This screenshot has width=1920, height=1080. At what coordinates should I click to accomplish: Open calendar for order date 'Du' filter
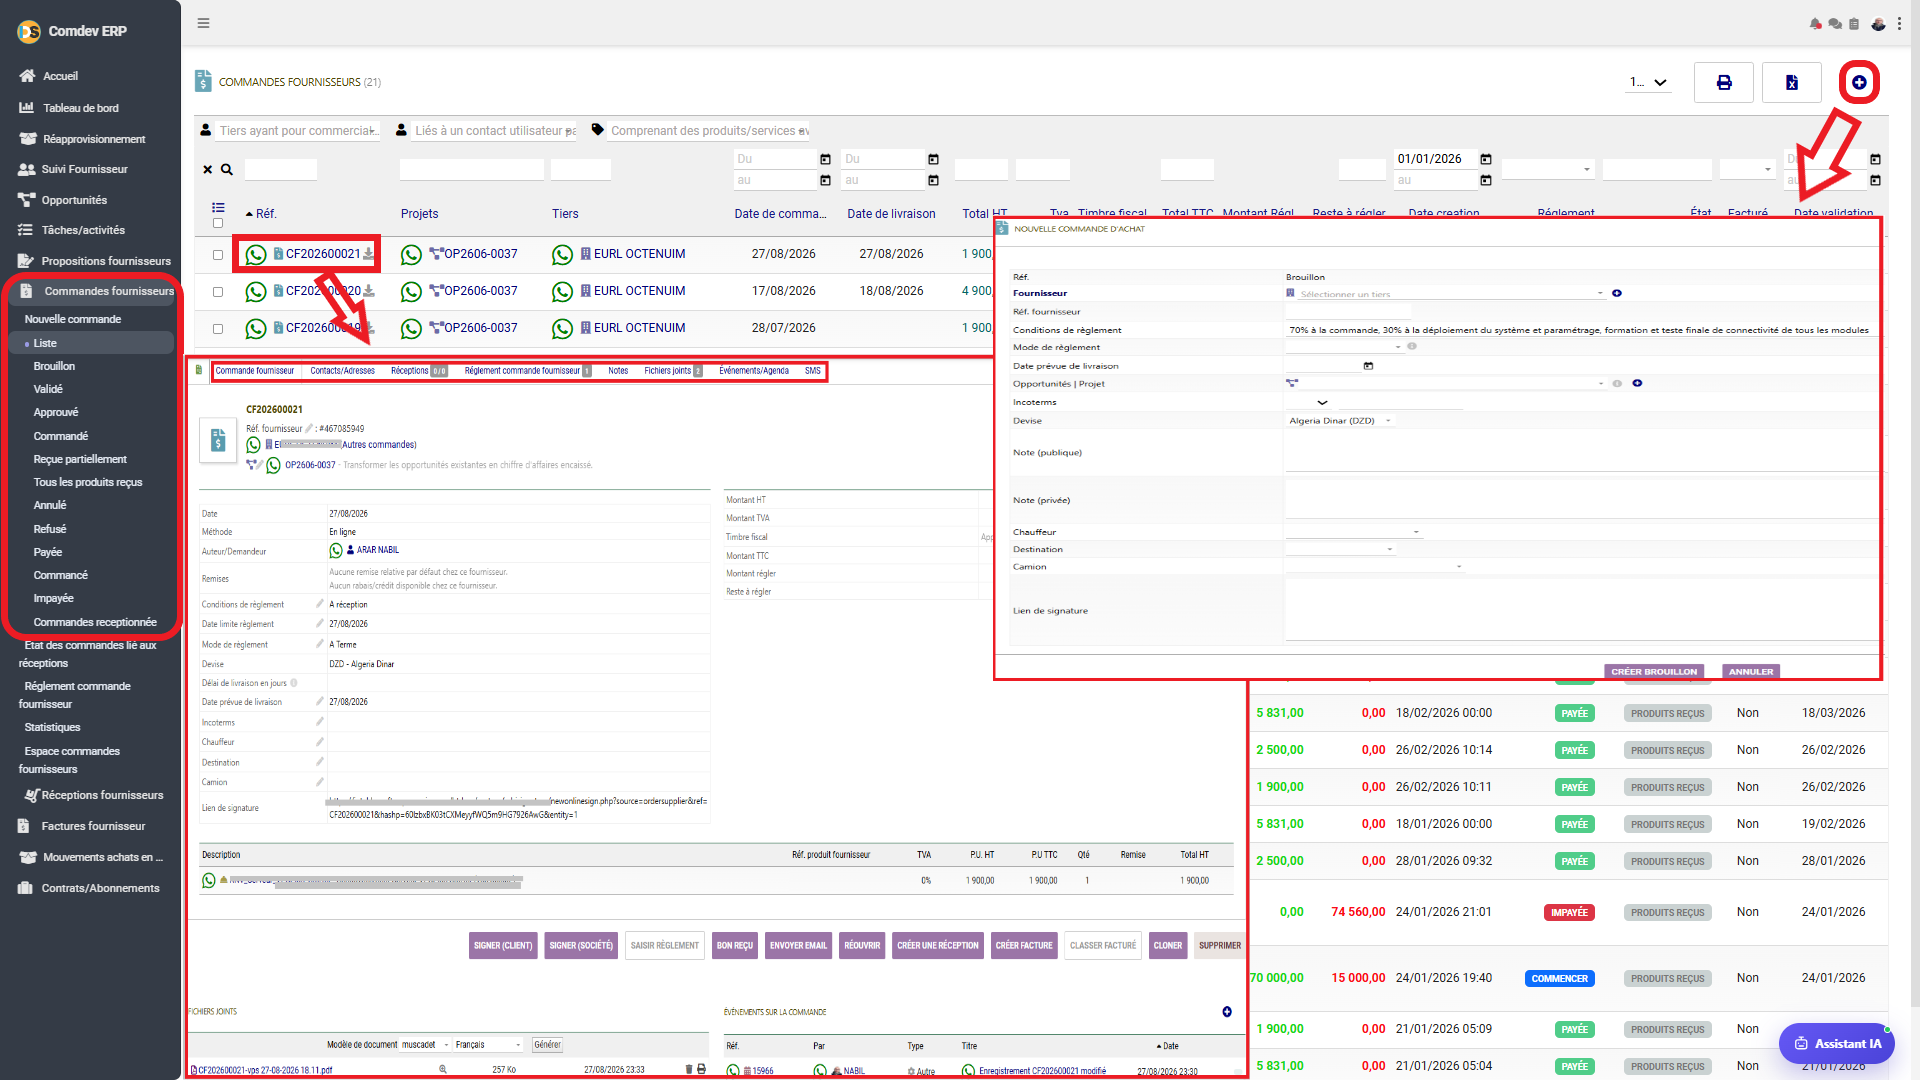(x=825, y=159)
